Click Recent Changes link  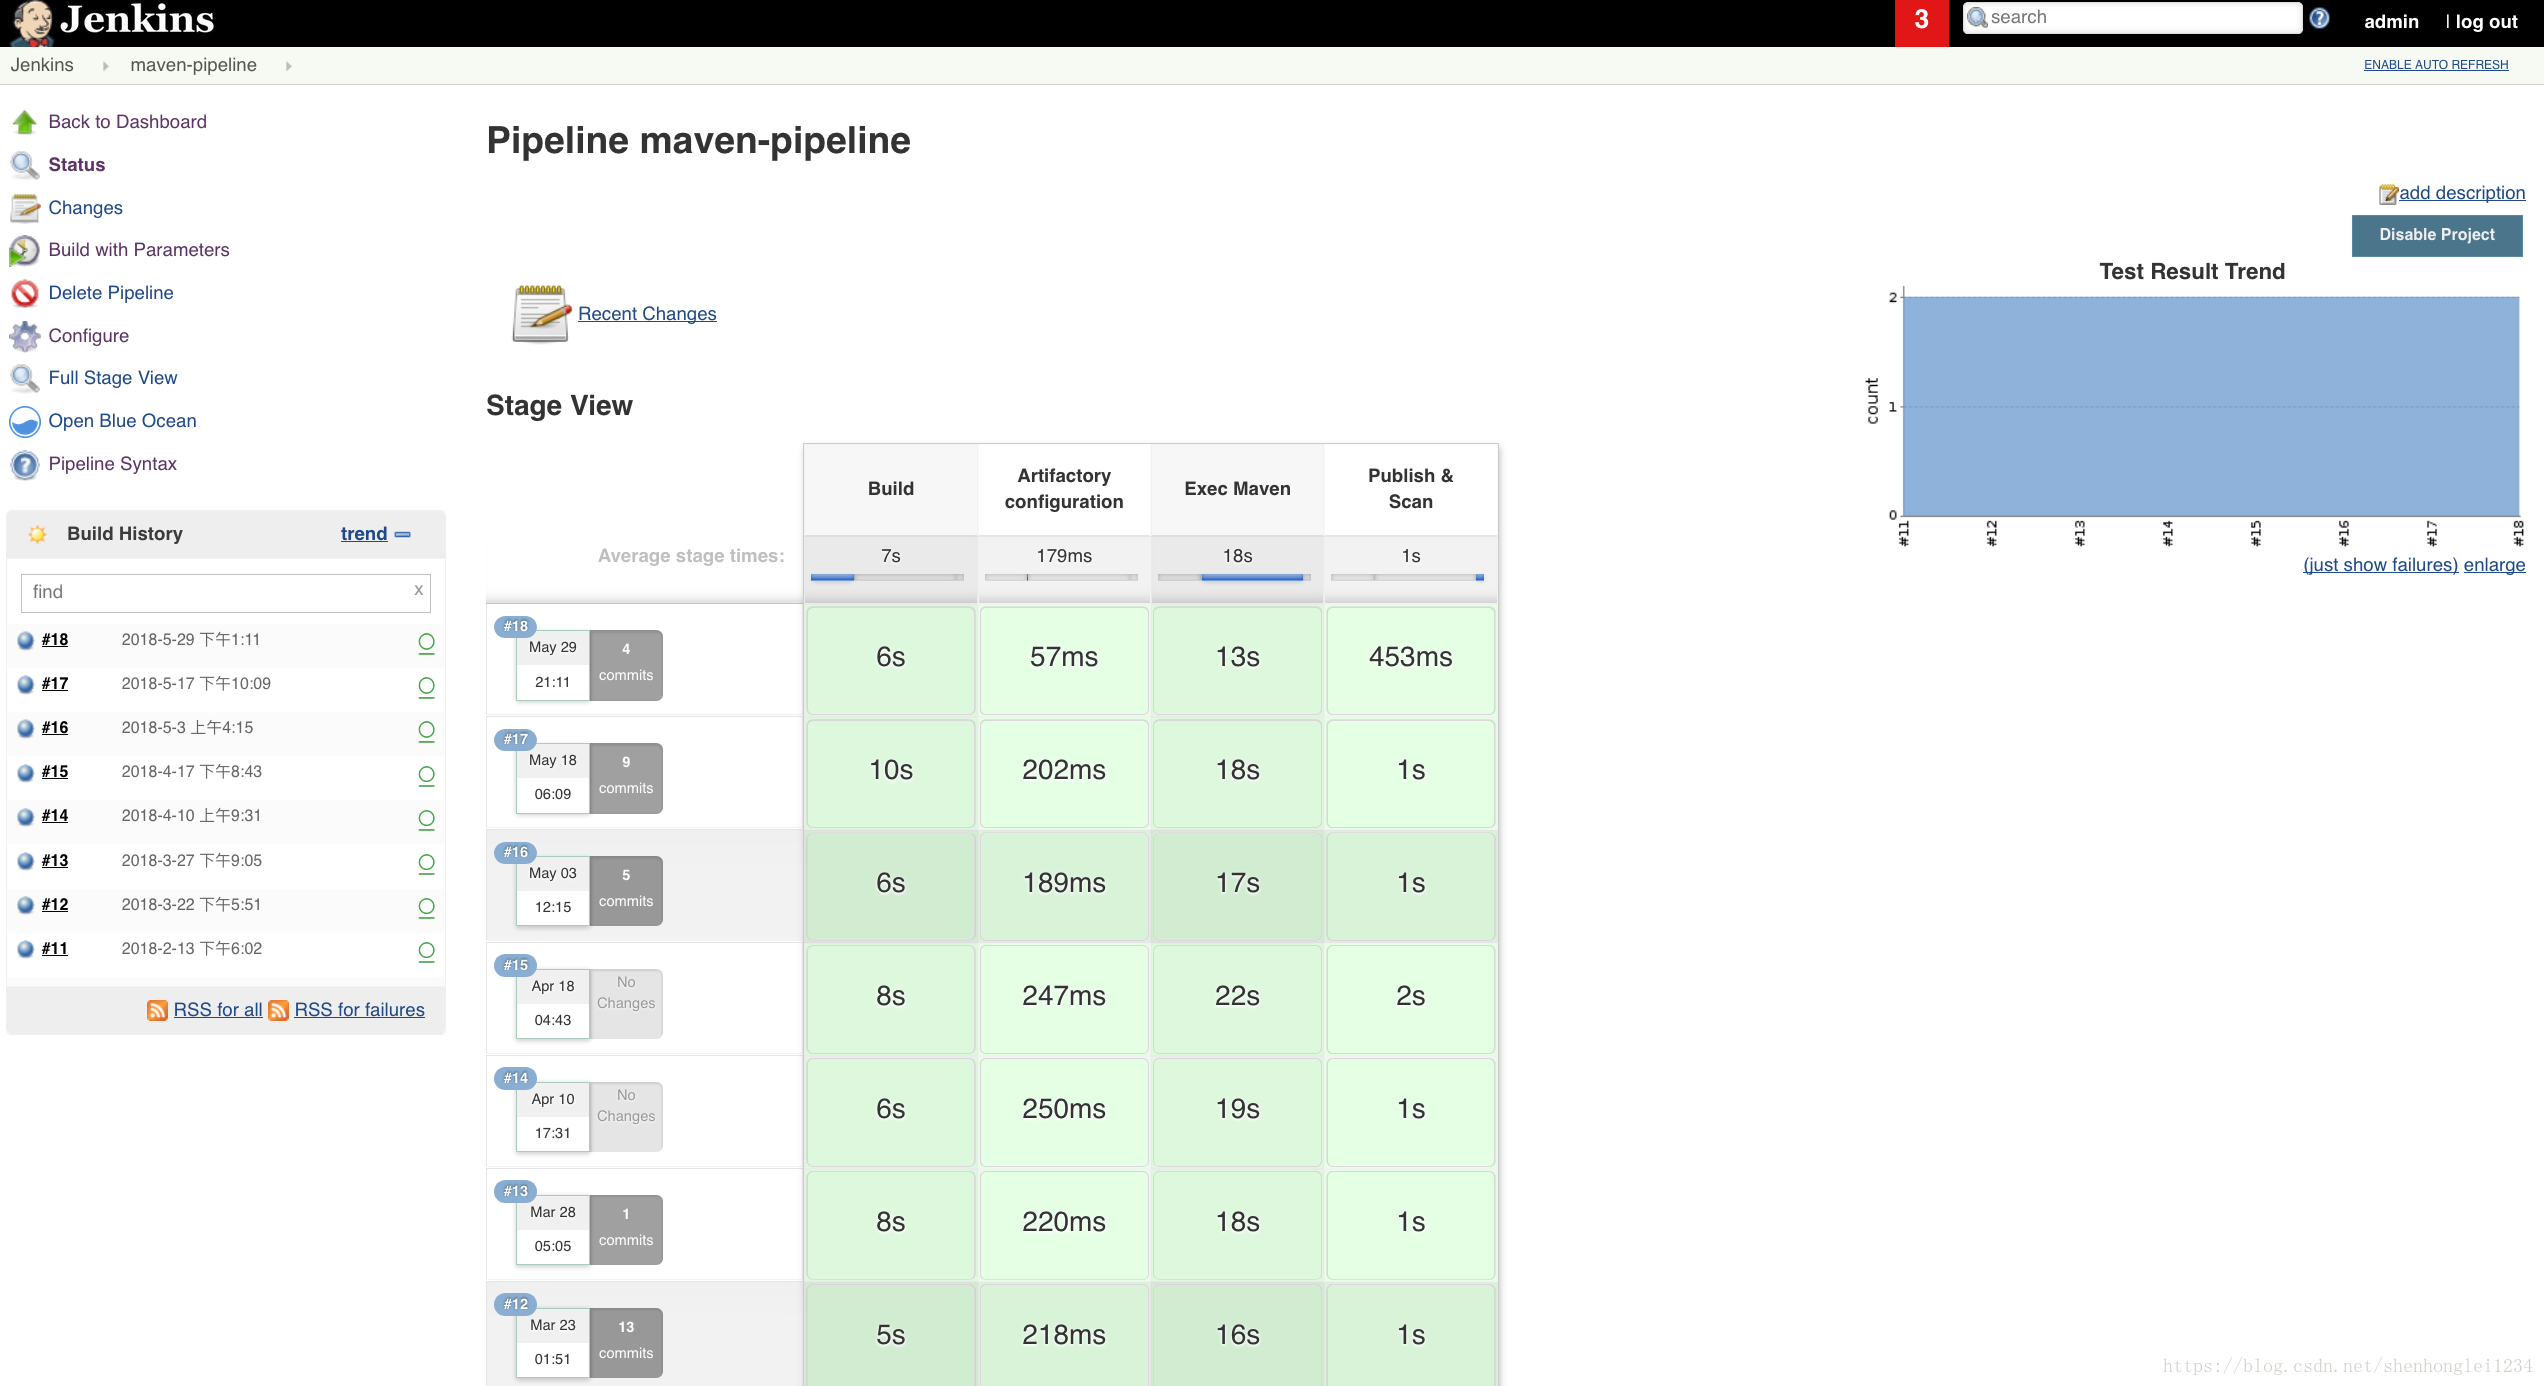tap(645, 312)
